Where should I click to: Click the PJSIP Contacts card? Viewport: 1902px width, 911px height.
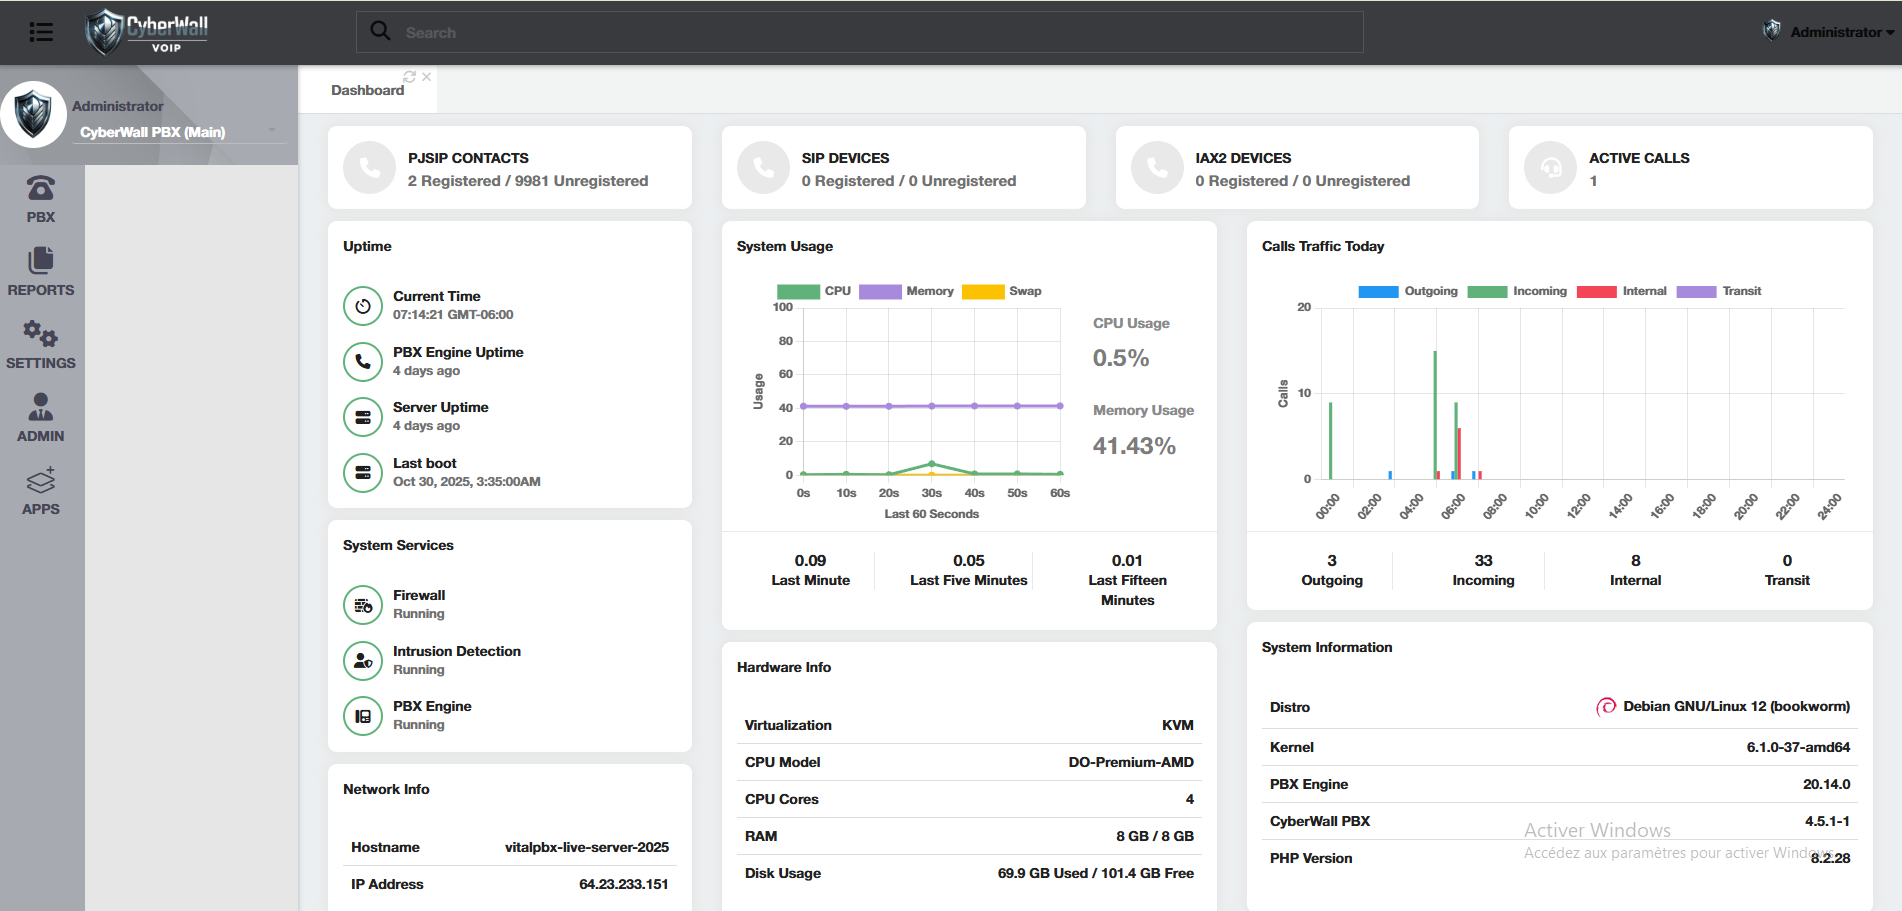pyautogui.click(x=509, y=168)
